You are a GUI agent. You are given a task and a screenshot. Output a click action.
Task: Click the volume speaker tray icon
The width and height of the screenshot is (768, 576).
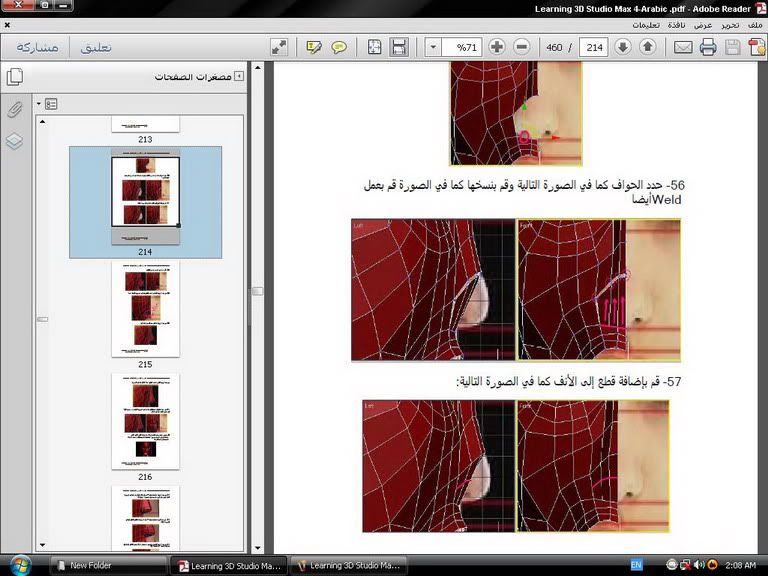(x=700, y=565)
